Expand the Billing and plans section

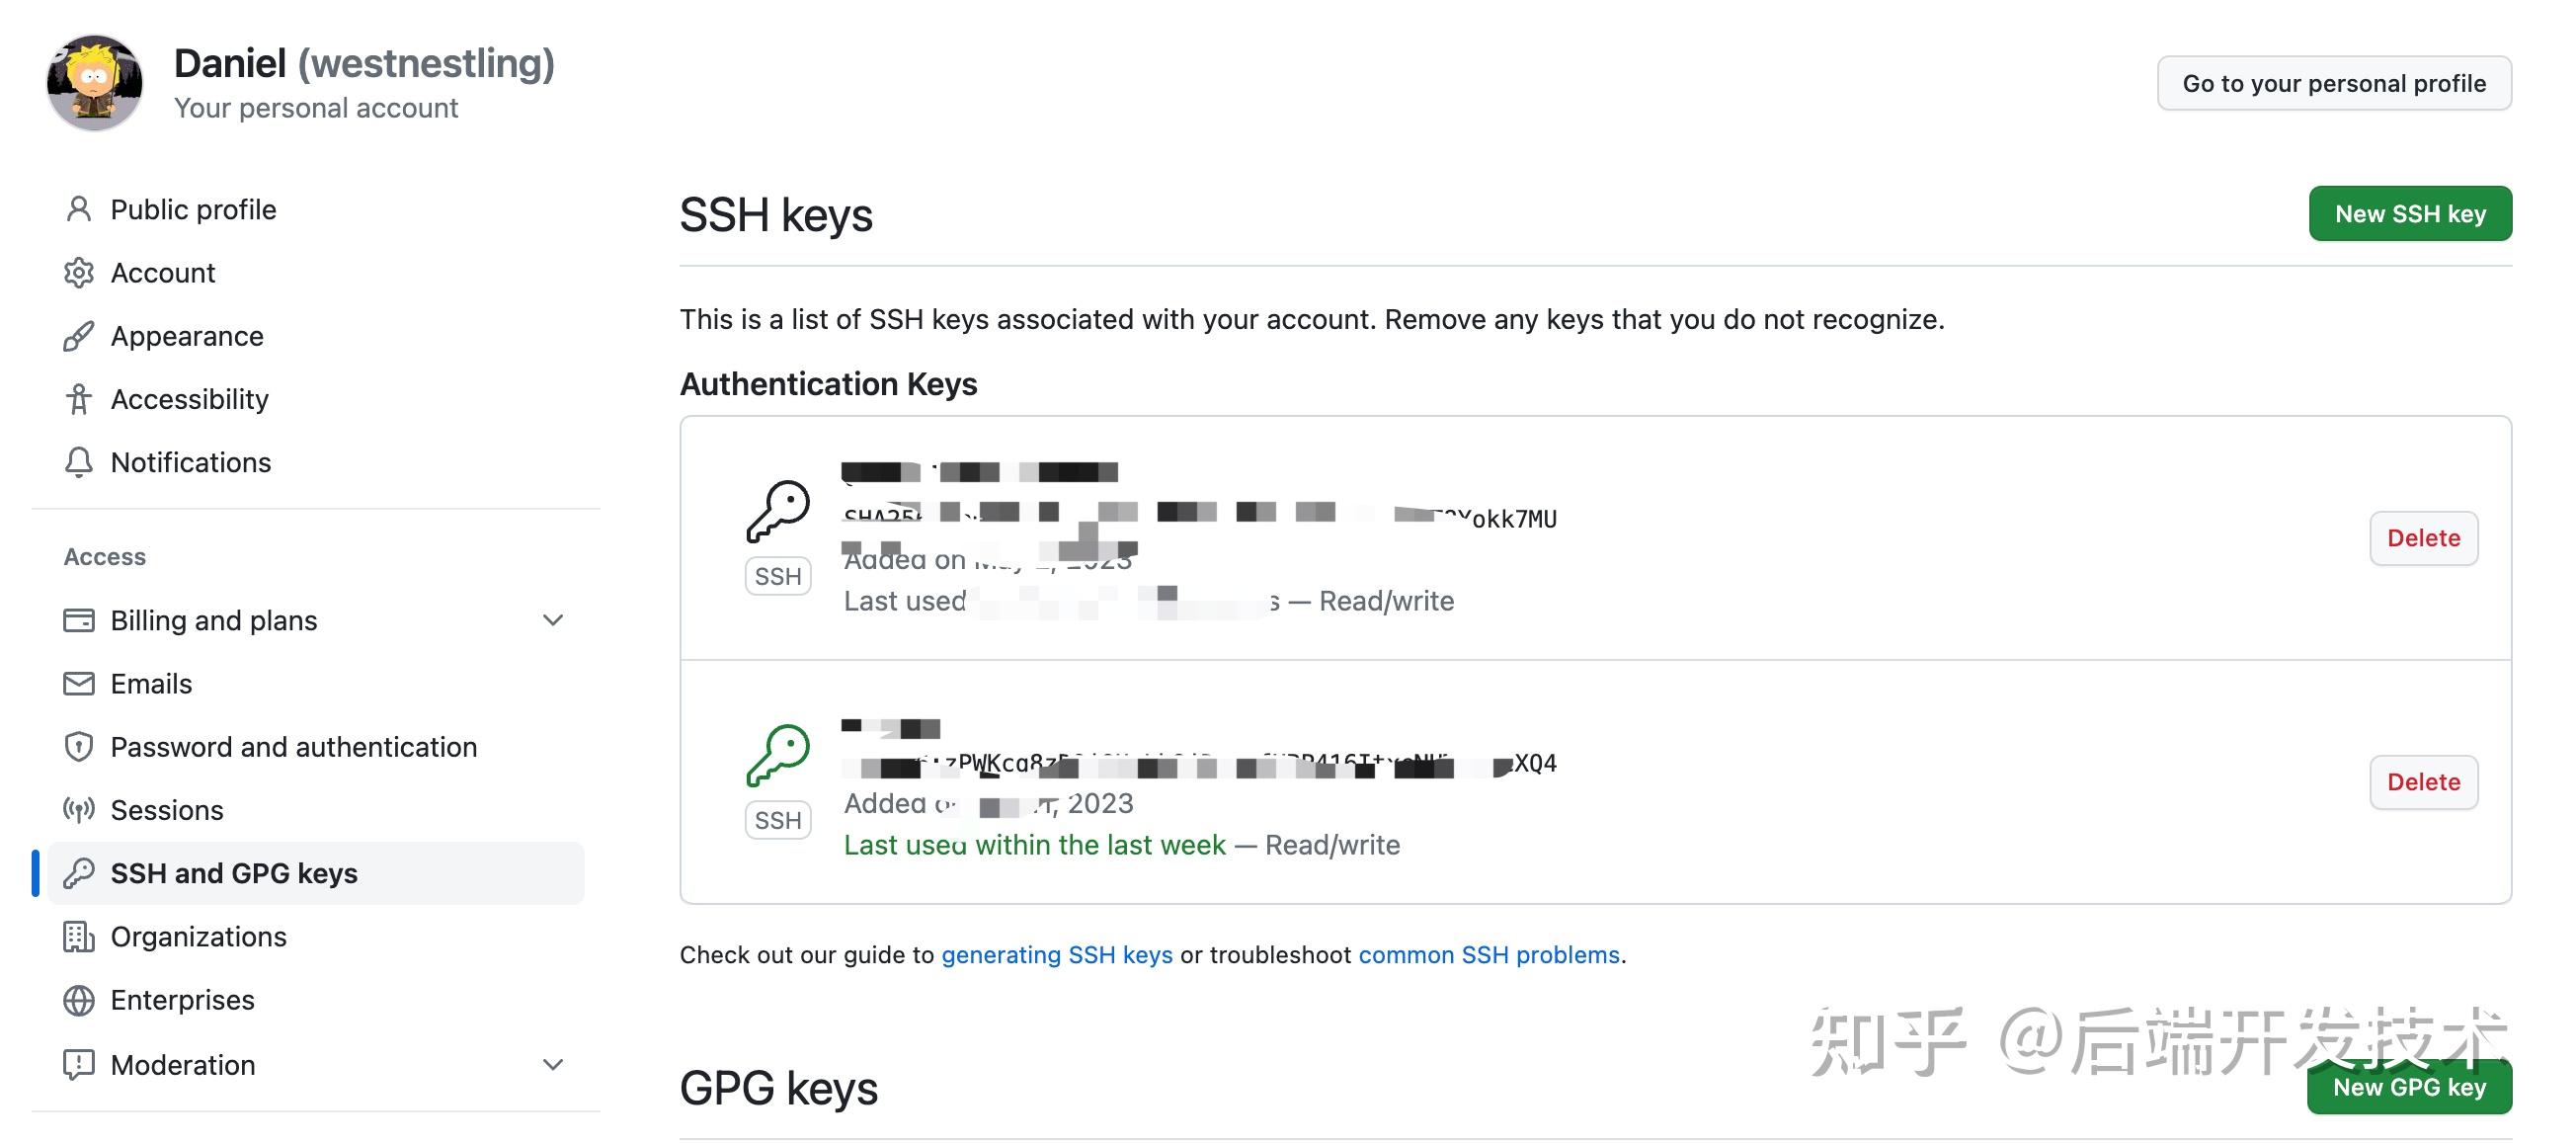[x=554, y=620]
